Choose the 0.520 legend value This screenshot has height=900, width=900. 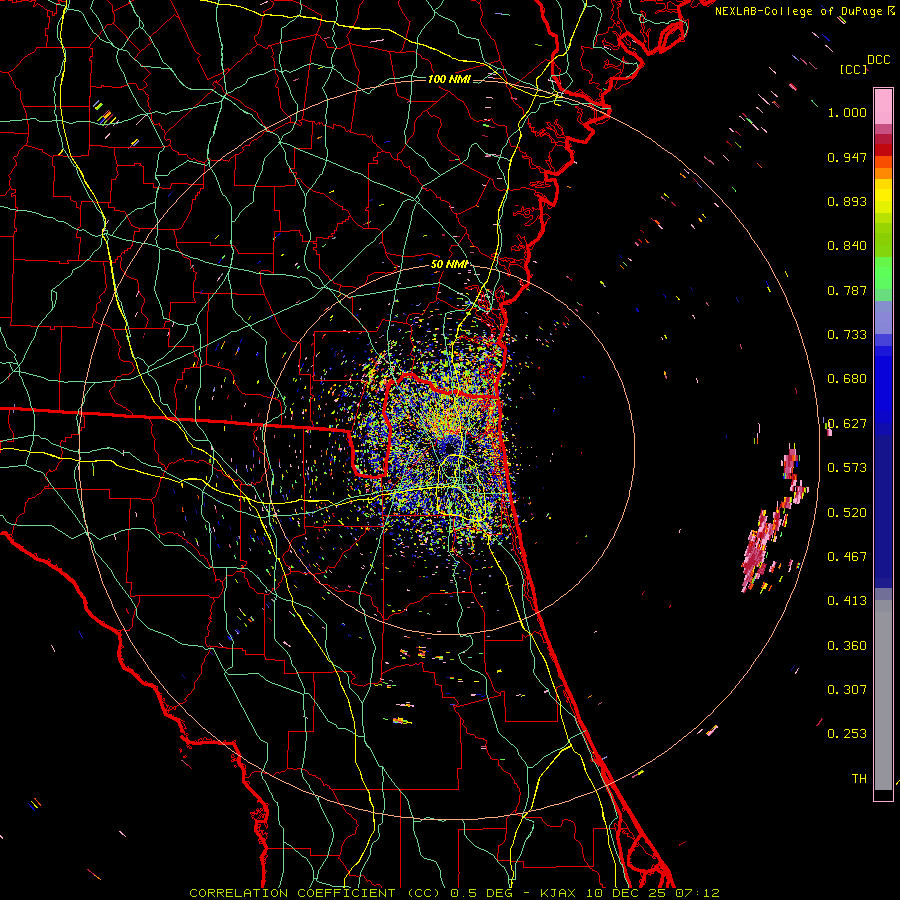[x=847, y=512]
